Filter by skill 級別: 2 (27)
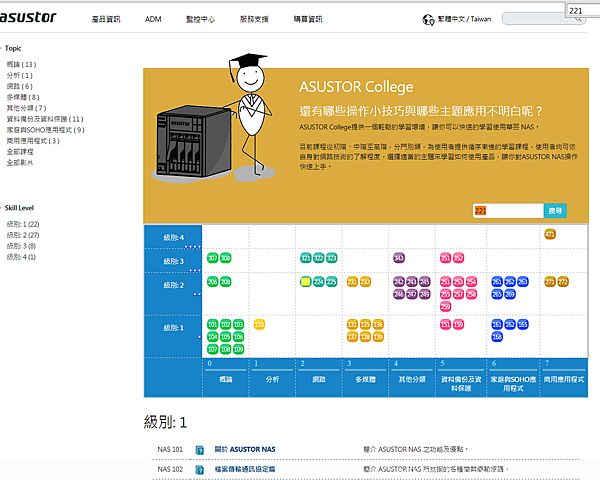Viewport: 600px width, 480px height. [23, 235]
